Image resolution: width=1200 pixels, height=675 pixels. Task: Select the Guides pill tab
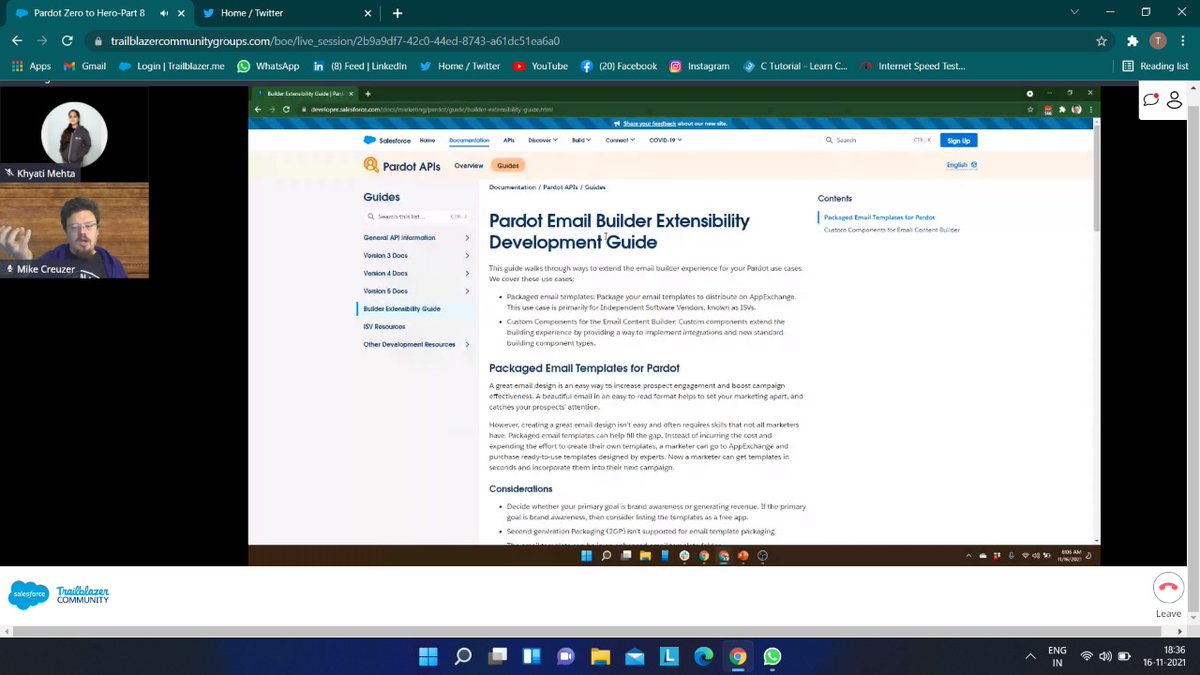(x=508, y=165)
